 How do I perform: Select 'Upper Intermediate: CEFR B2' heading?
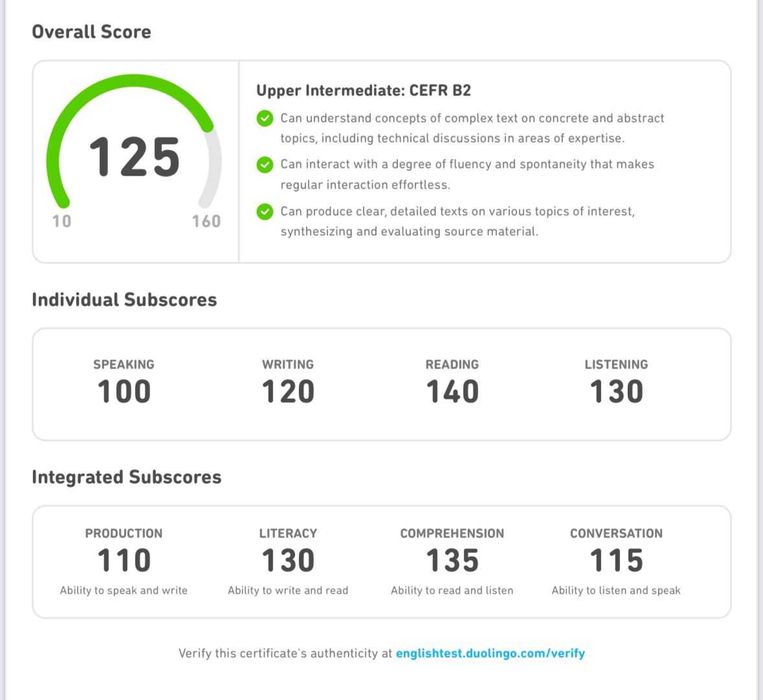(363, 90)
